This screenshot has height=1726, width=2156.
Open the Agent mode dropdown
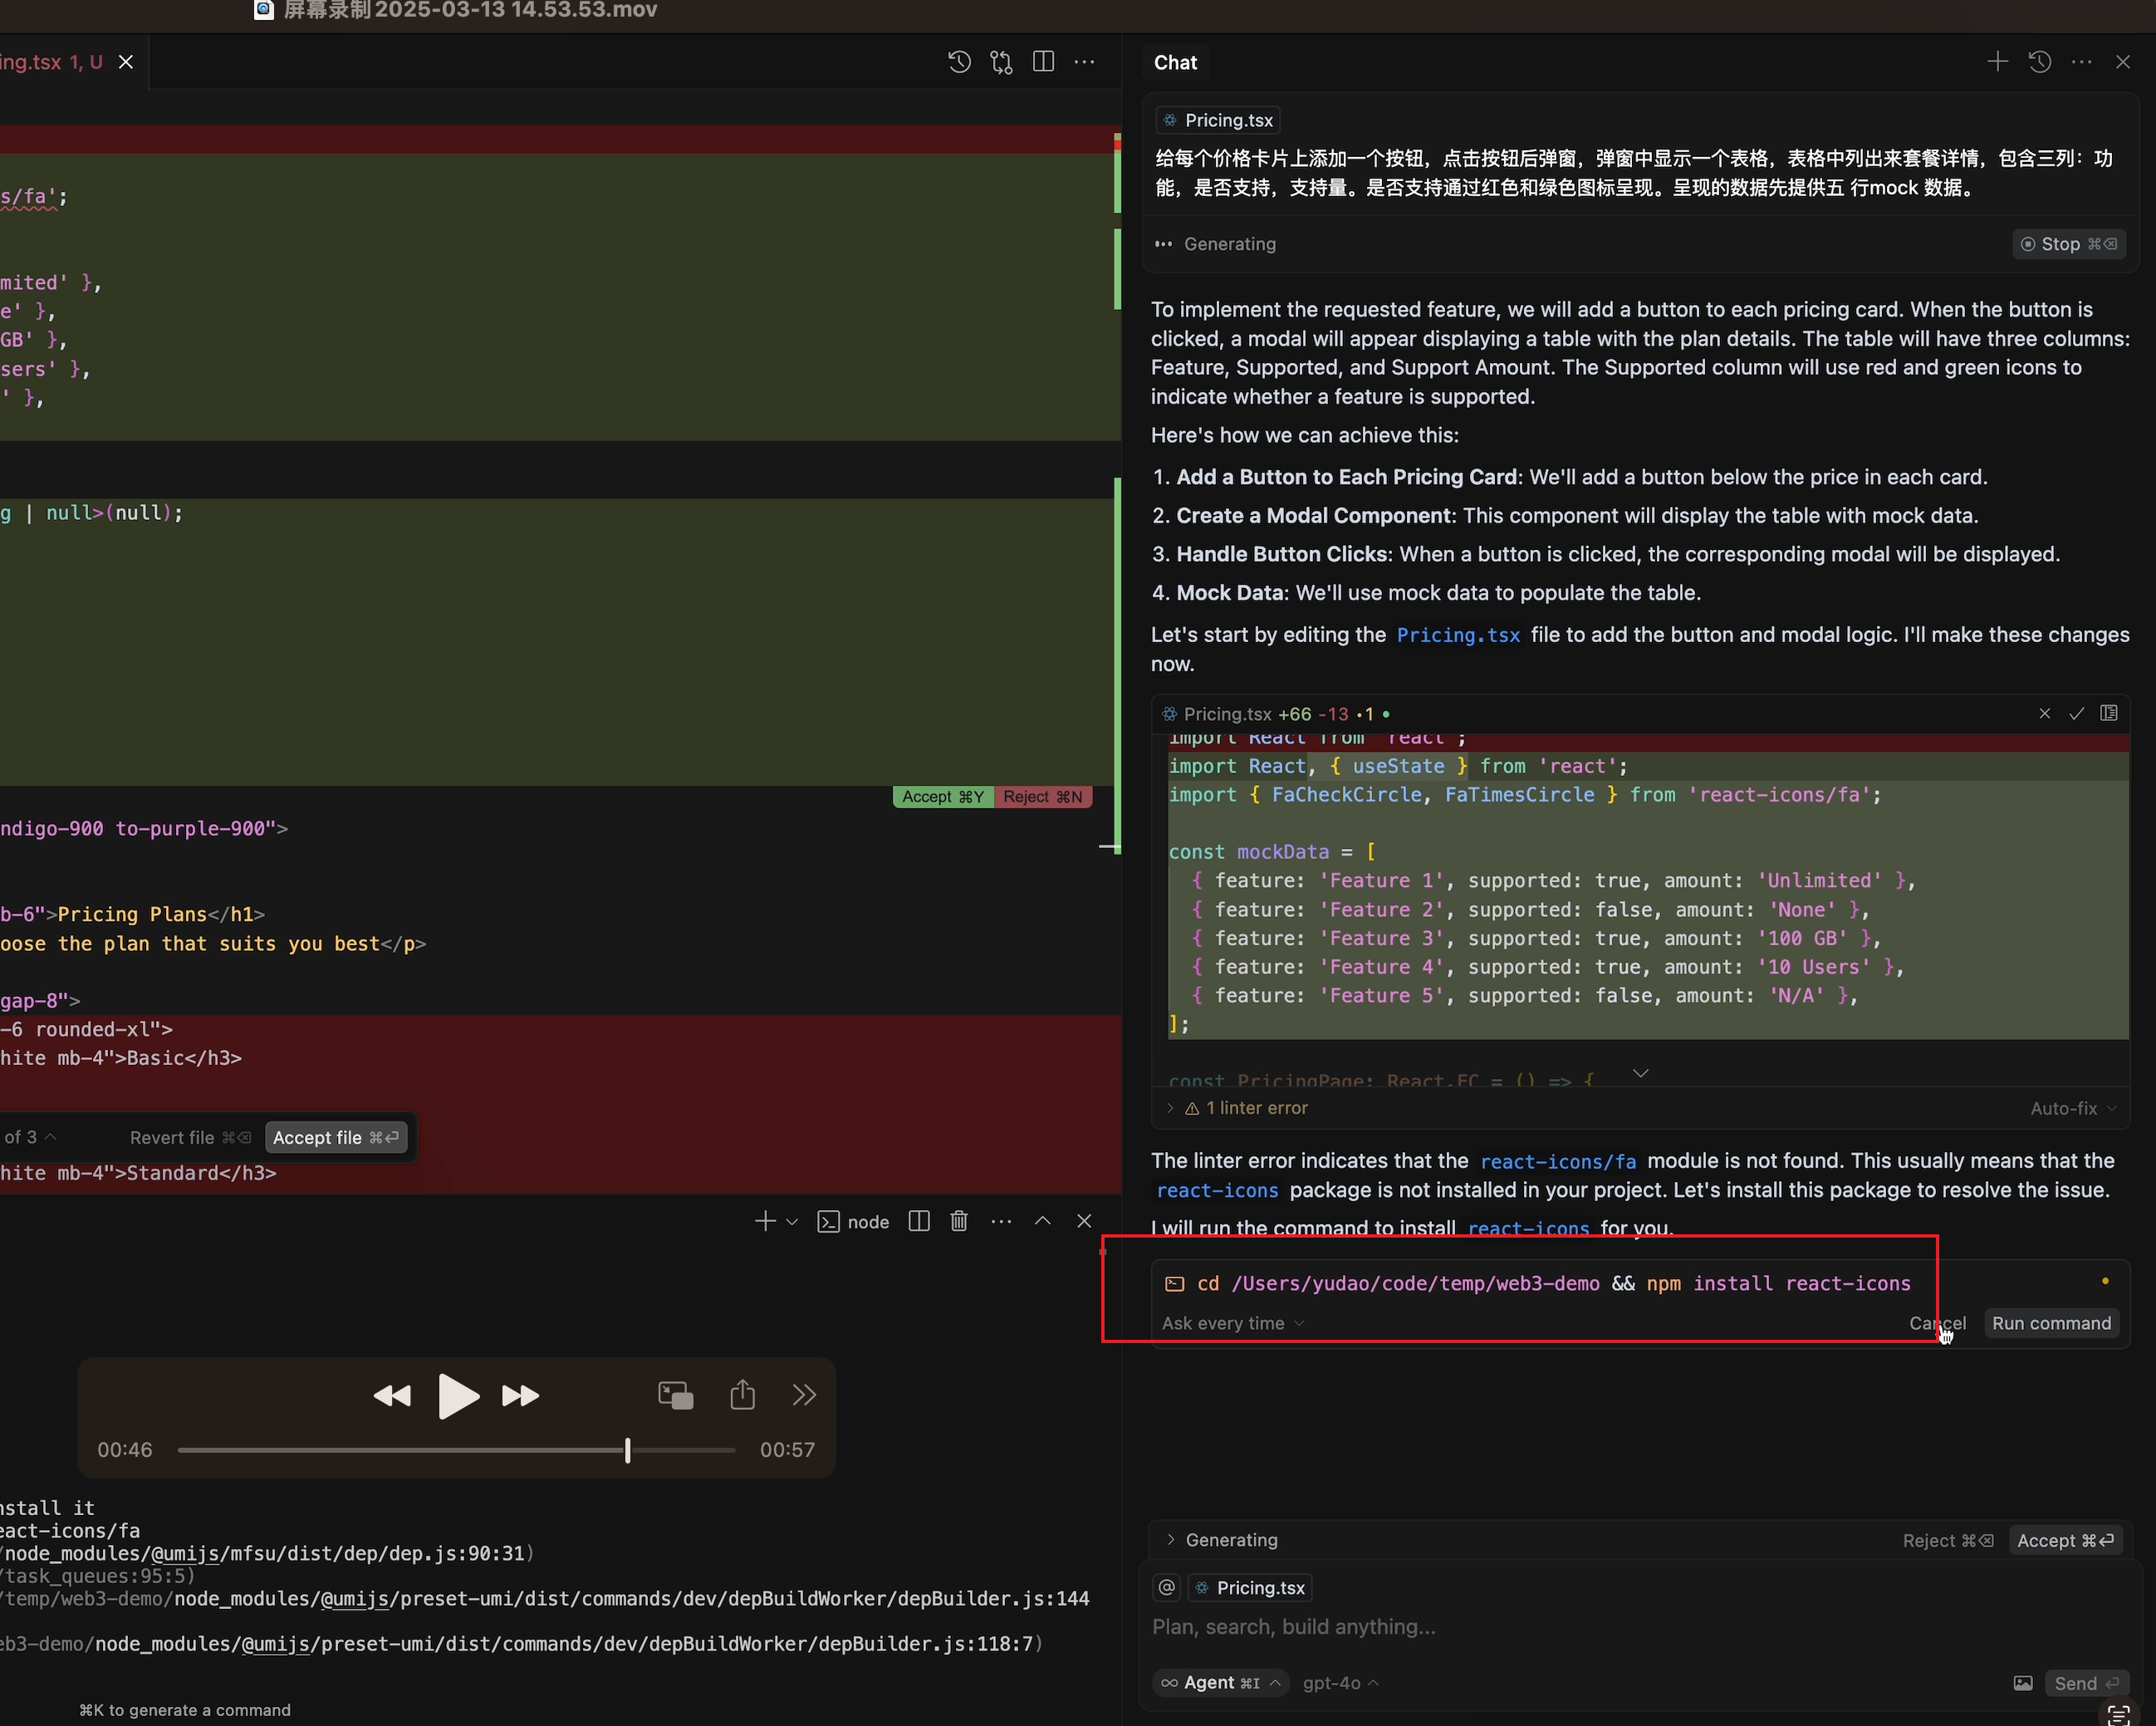[x=1220, y=1683]
